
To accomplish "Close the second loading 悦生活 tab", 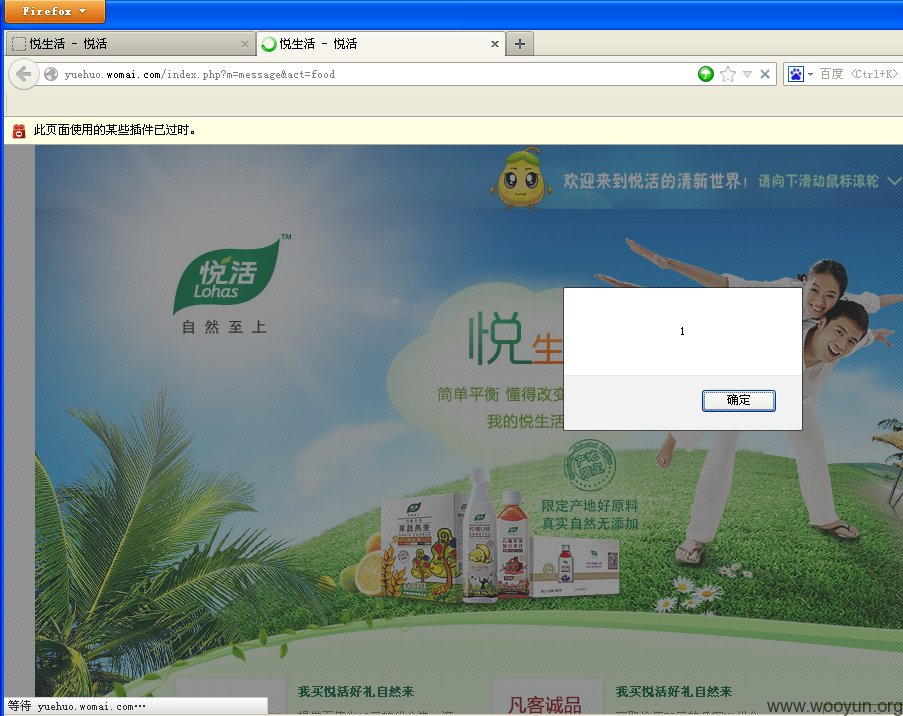I will [x=495, y=44].
